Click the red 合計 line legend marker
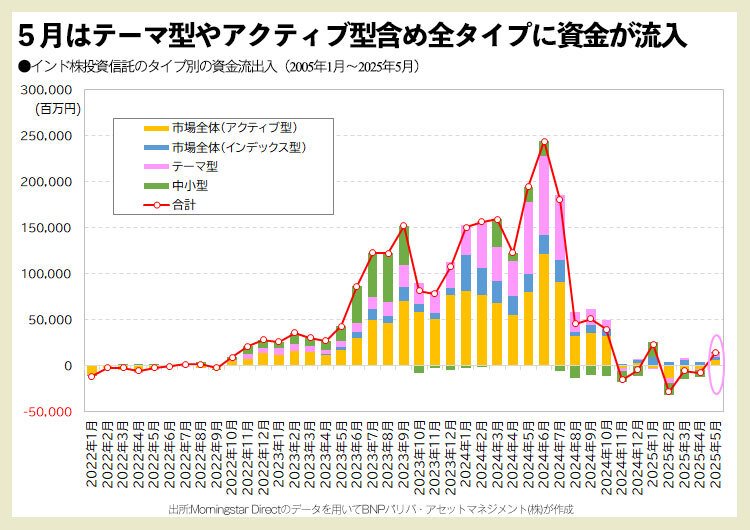This screenshot has height=530, width=750. click(156, 205)
